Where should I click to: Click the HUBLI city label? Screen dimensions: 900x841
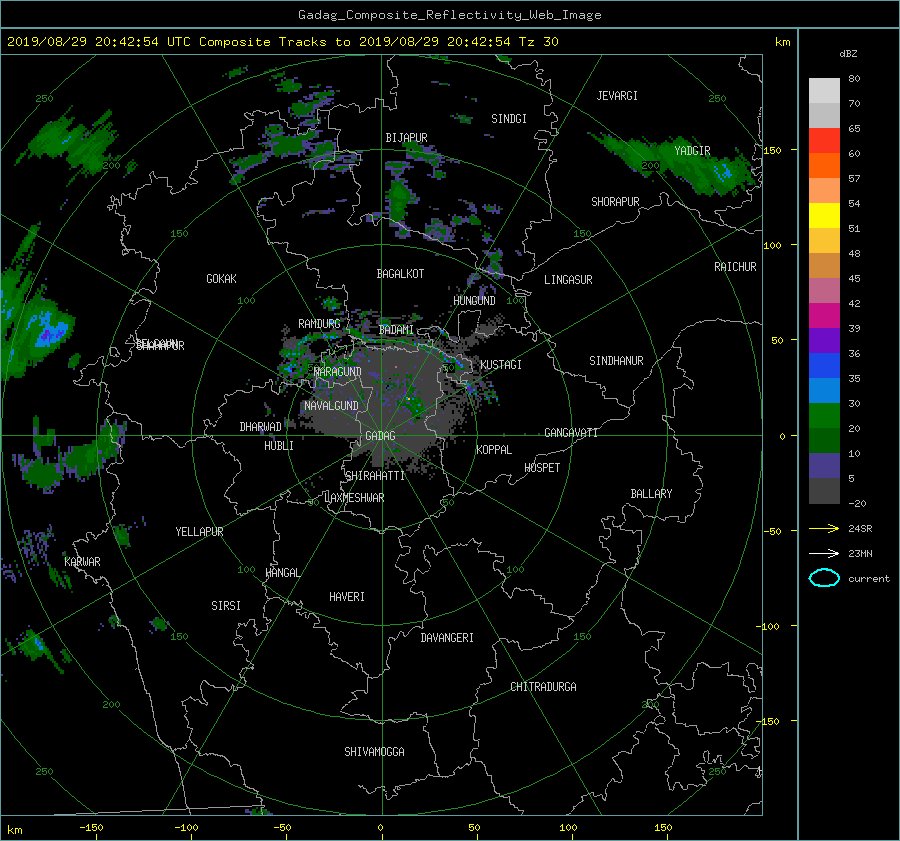point(278,446)
